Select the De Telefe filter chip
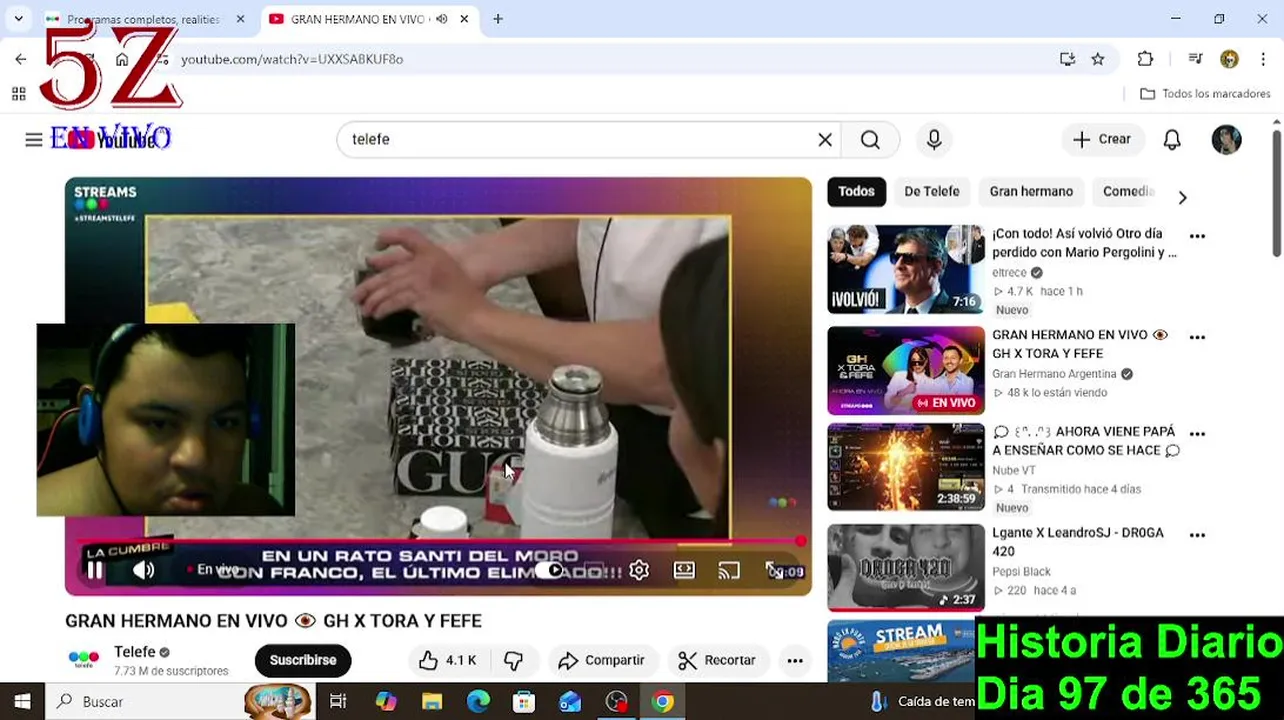The height and width of the screenshot is (720, 1284). pyautogui.click(x=931, y=192)
